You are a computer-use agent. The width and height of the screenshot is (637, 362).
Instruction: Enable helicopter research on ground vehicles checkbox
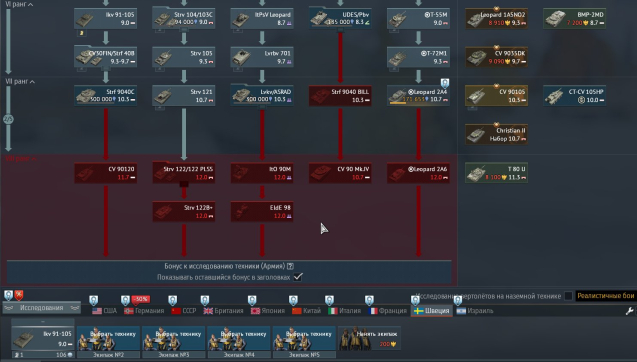click(568, 296)
